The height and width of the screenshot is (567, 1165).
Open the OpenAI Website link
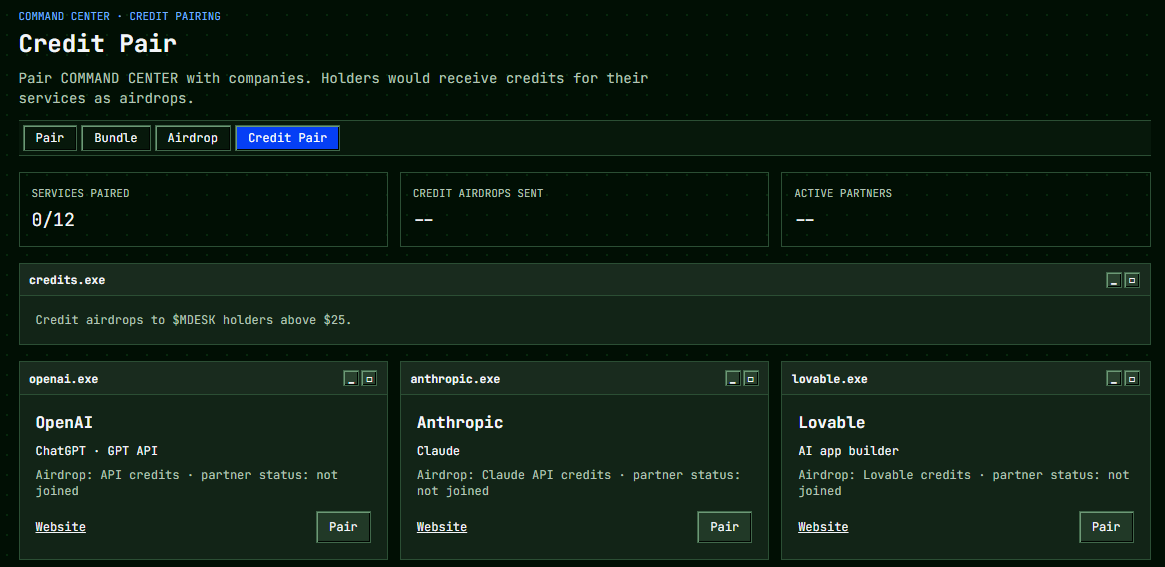[x=60, y=527]
